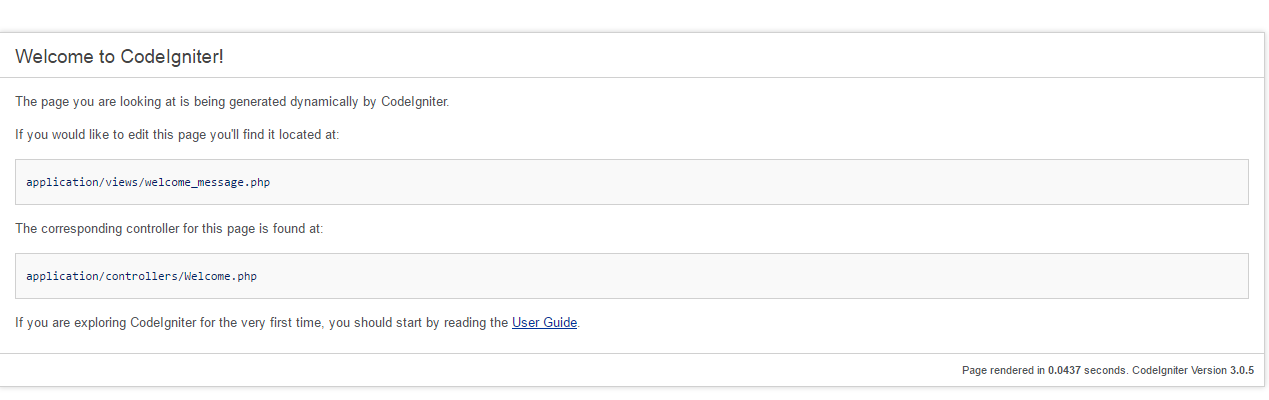Click the "Welcome to CodeIgniter!" heading
The height and width of the screenshot is (400, 1269).
click(x=119, y=57)
